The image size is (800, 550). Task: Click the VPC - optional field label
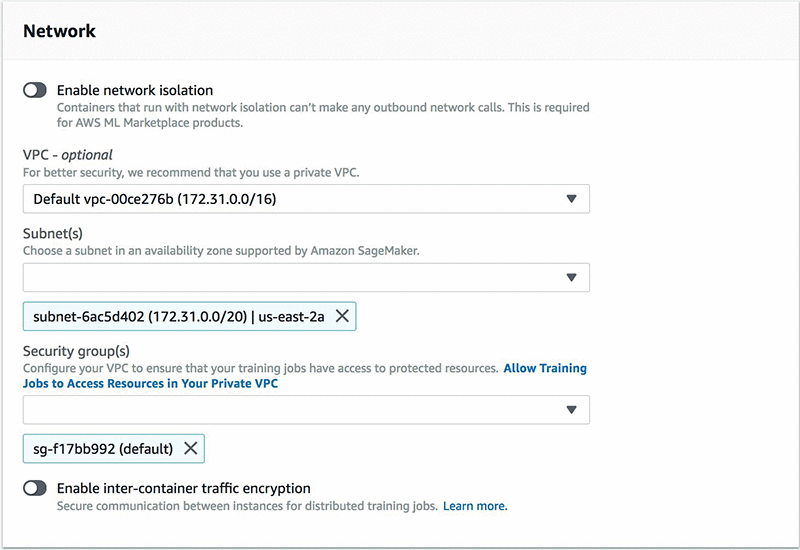[x=68, y=155]
